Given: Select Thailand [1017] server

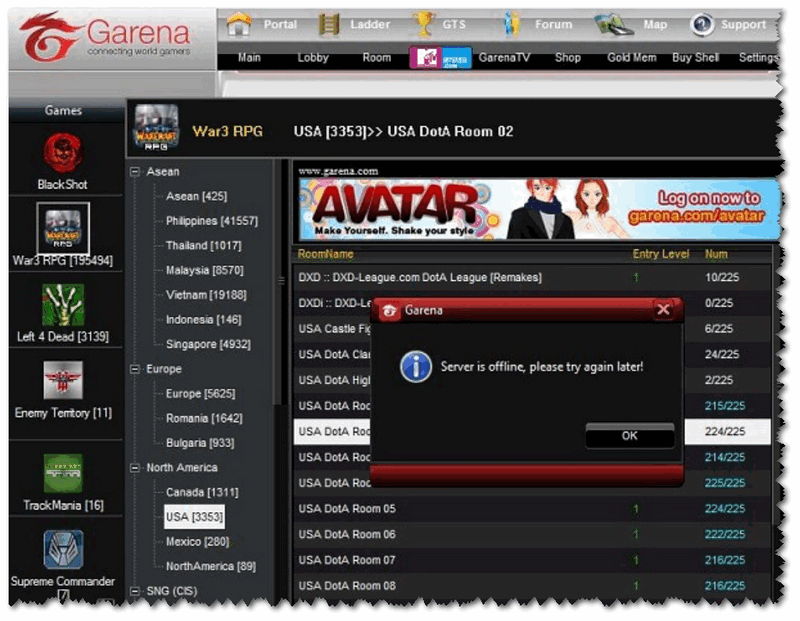Looking at the screenshot, I should tap(204, 245).
